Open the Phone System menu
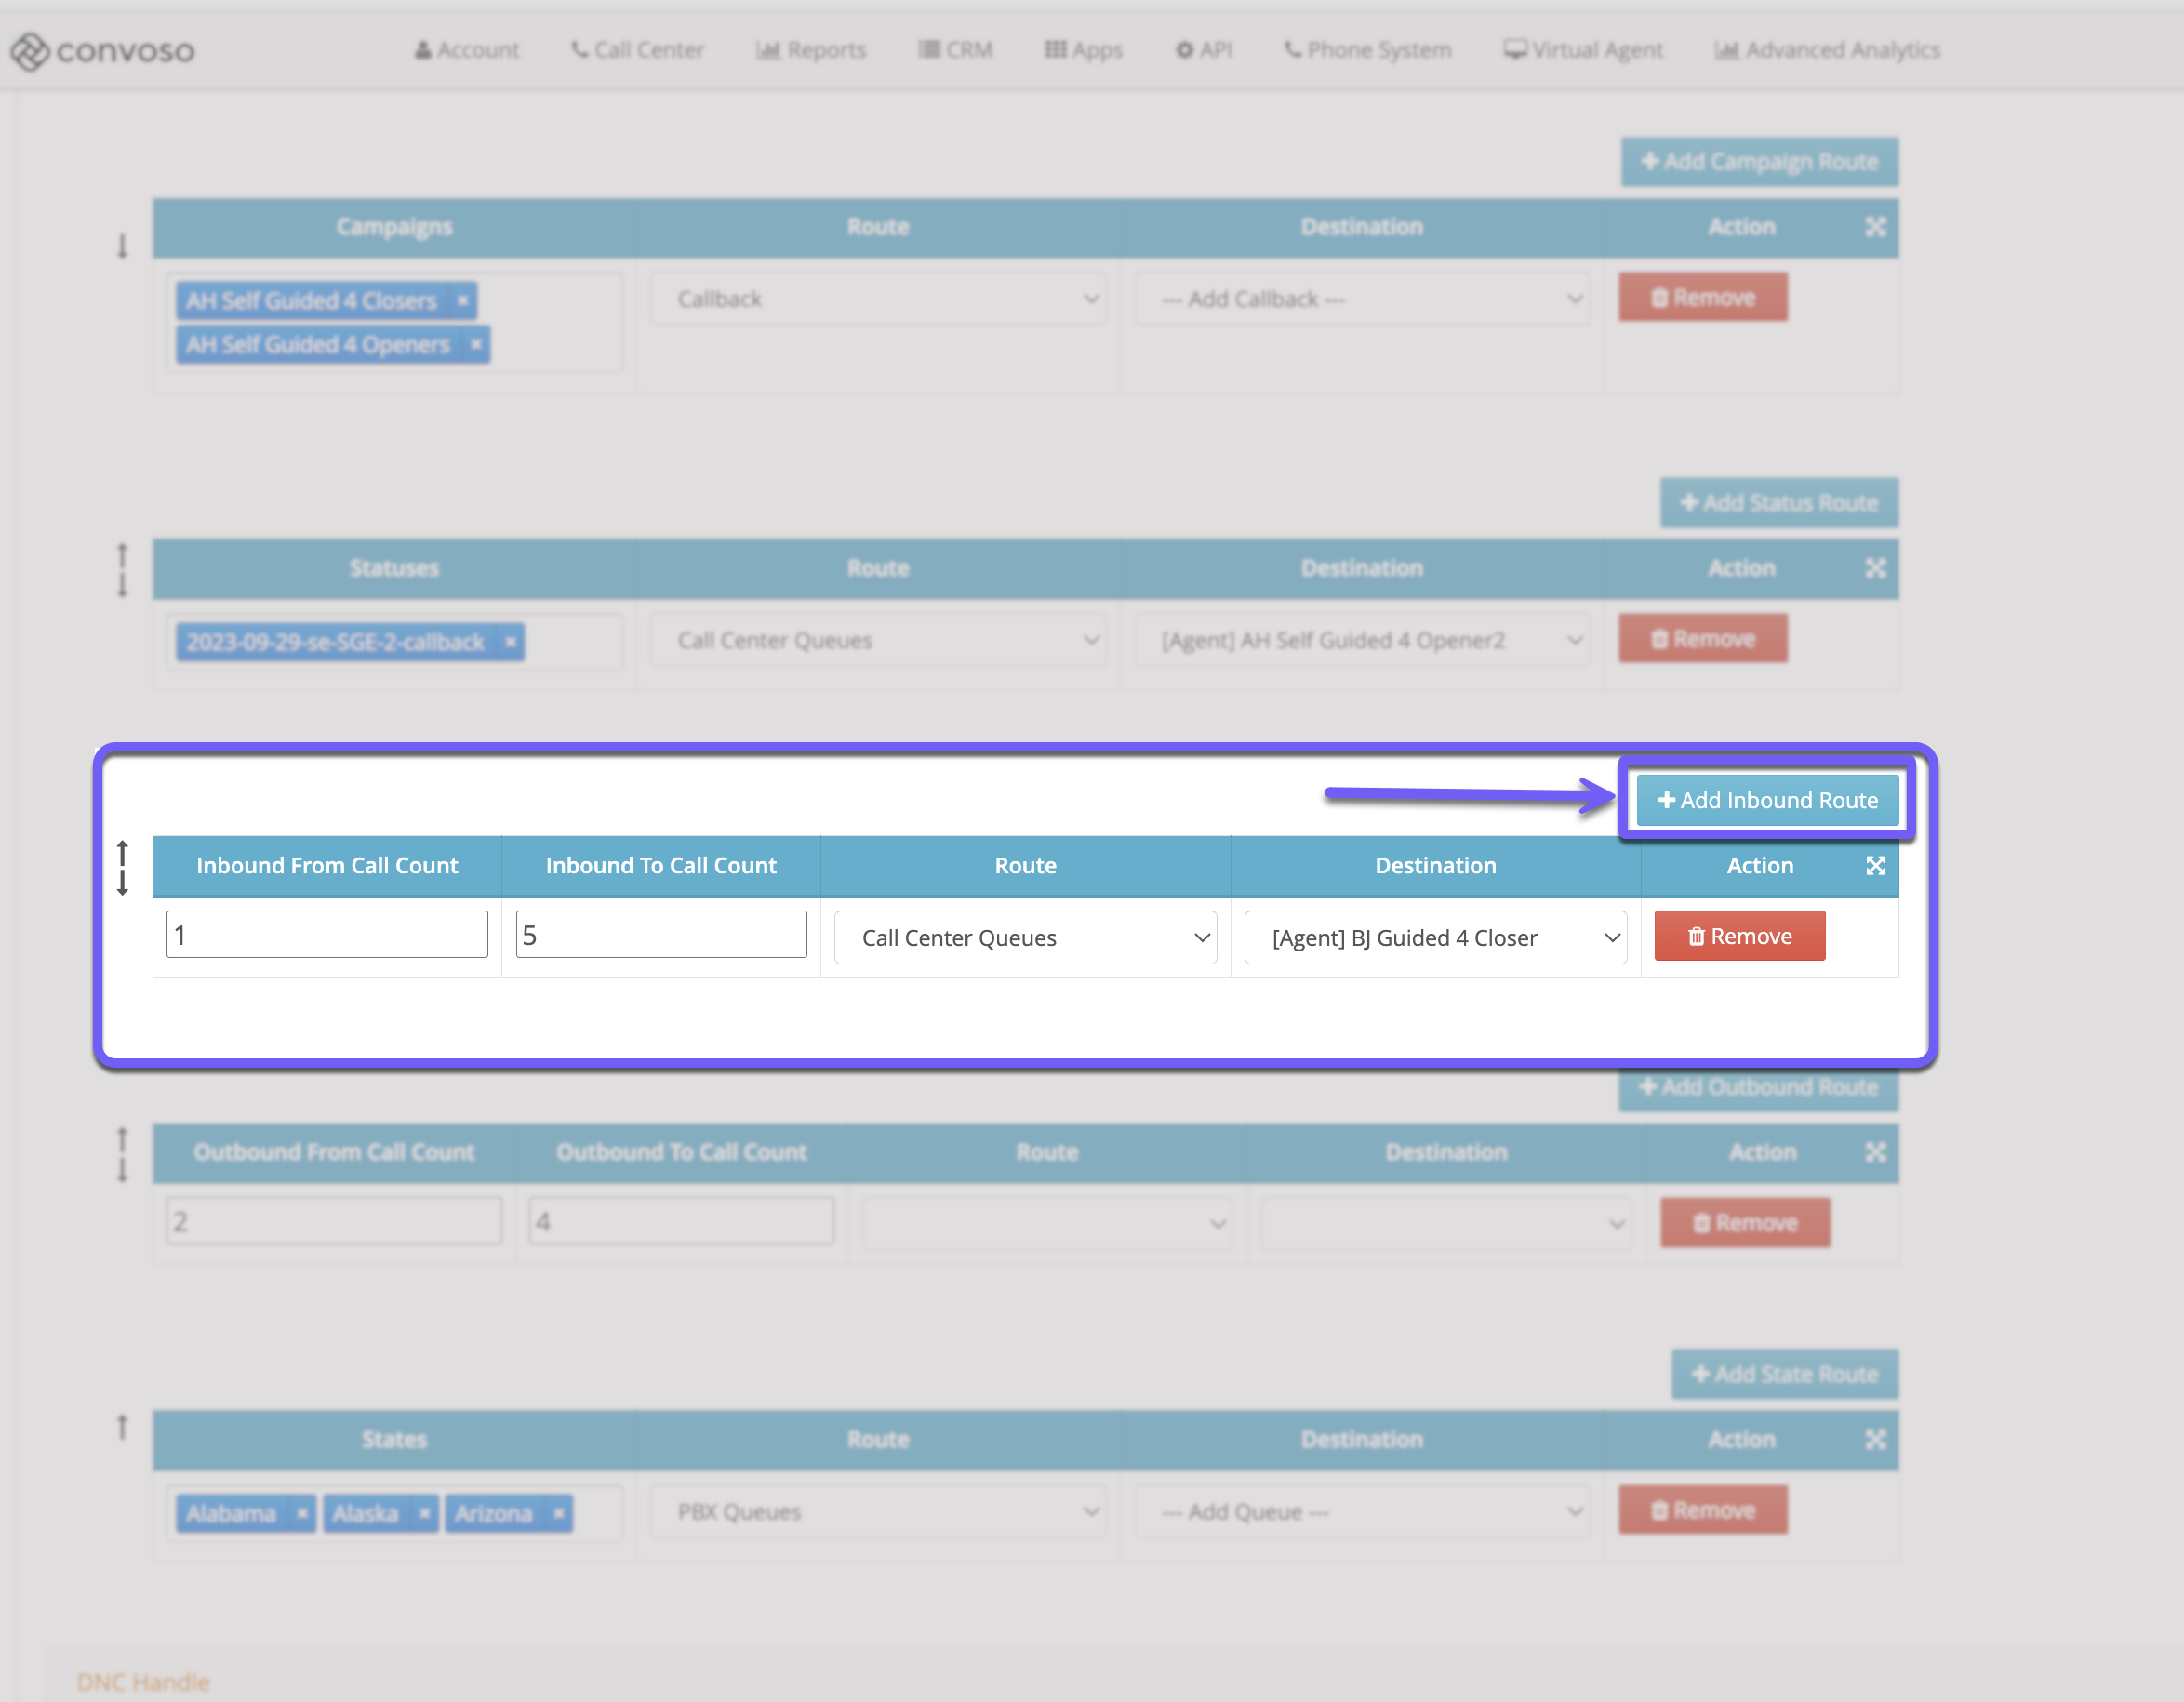Viewport: 2184px width, 1702px height. 1367,50
